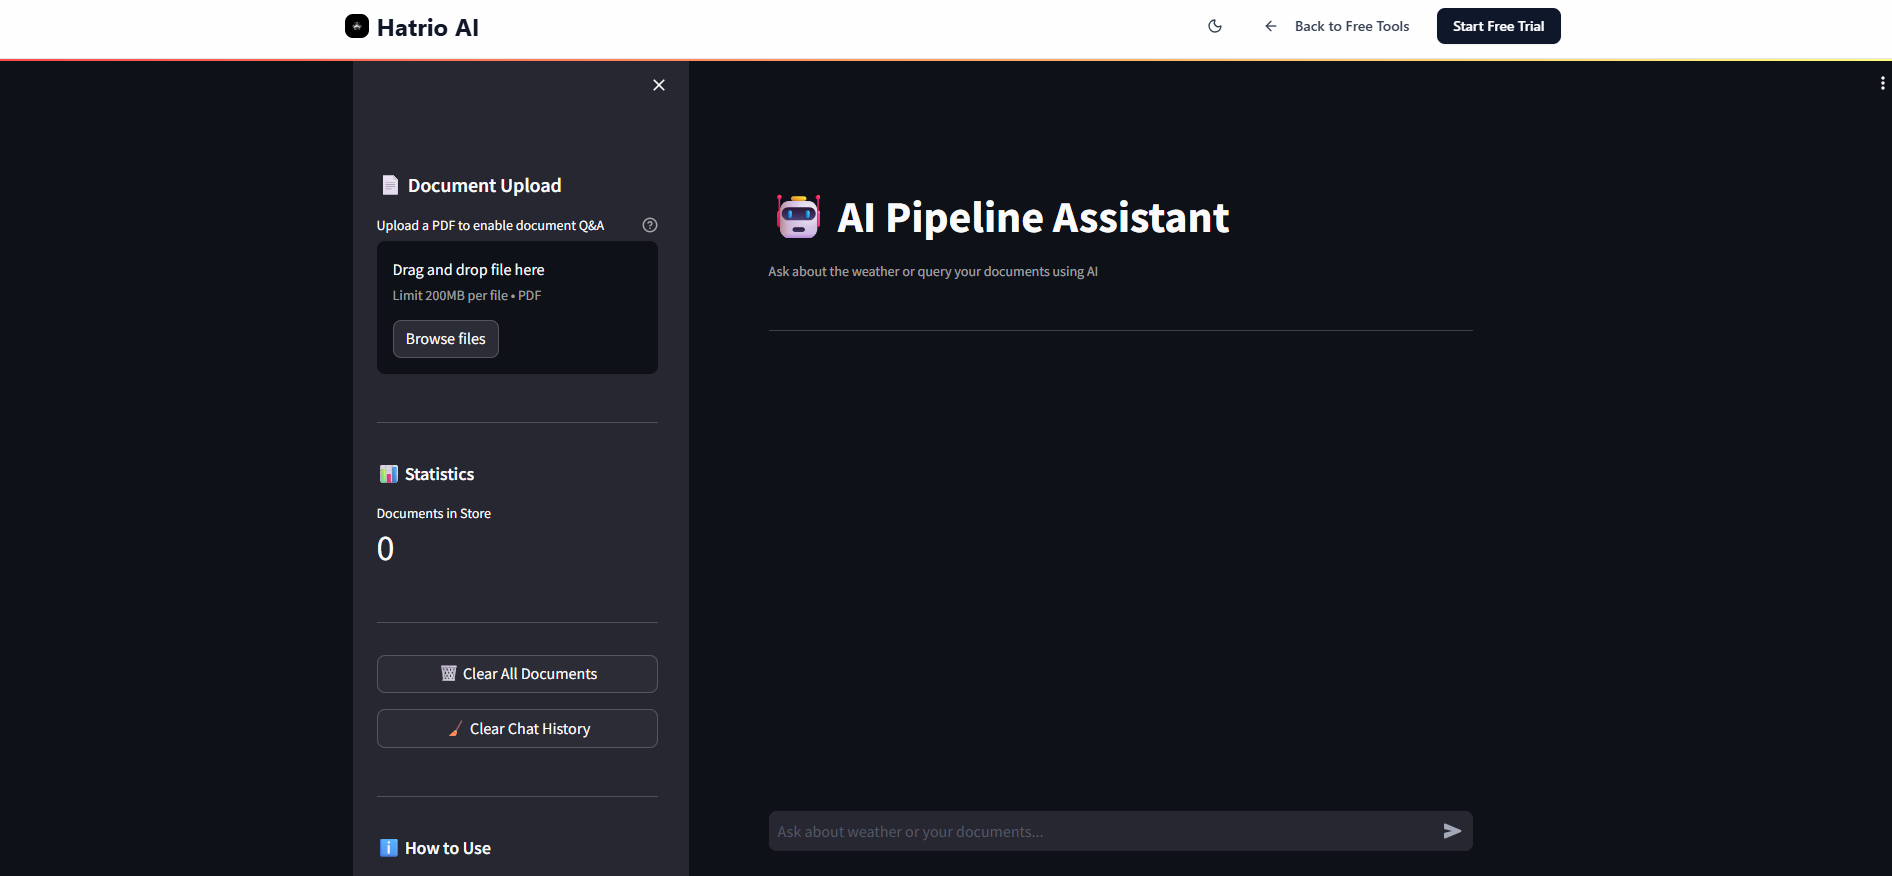Click the Drag and drop file here area
Viewport: 1892px width, 876px height.
pos(517,308)
